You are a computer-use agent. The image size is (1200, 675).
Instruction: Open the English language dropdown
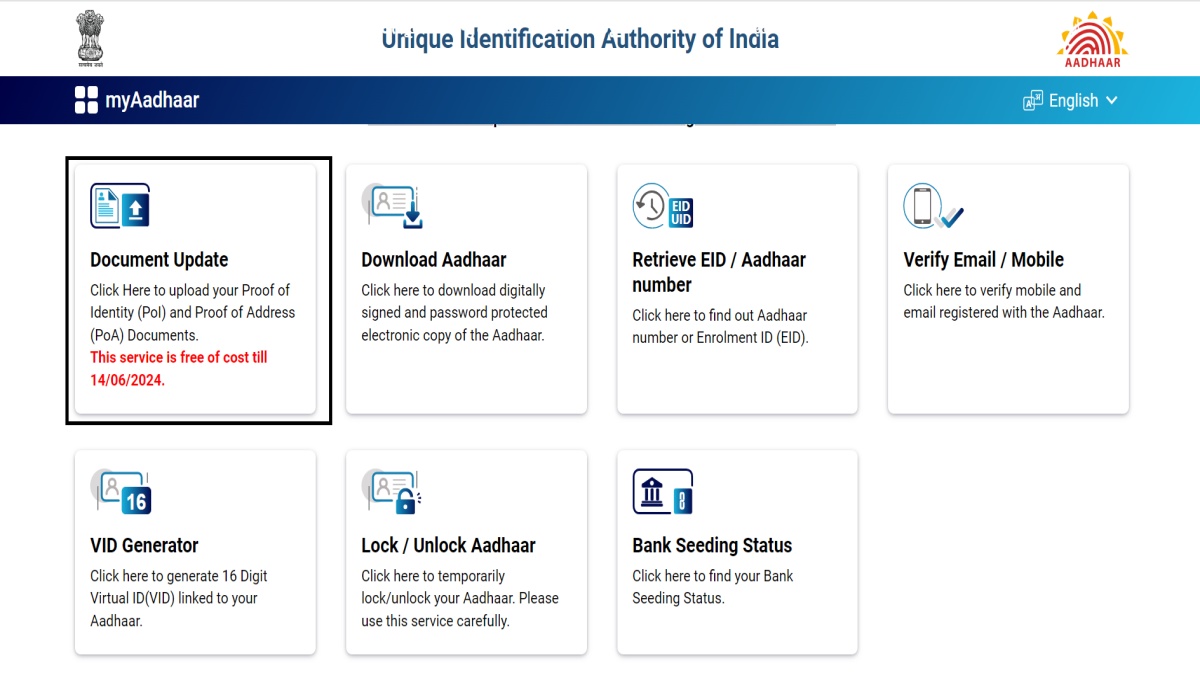pyautogui.click(x=1073, y=100)
